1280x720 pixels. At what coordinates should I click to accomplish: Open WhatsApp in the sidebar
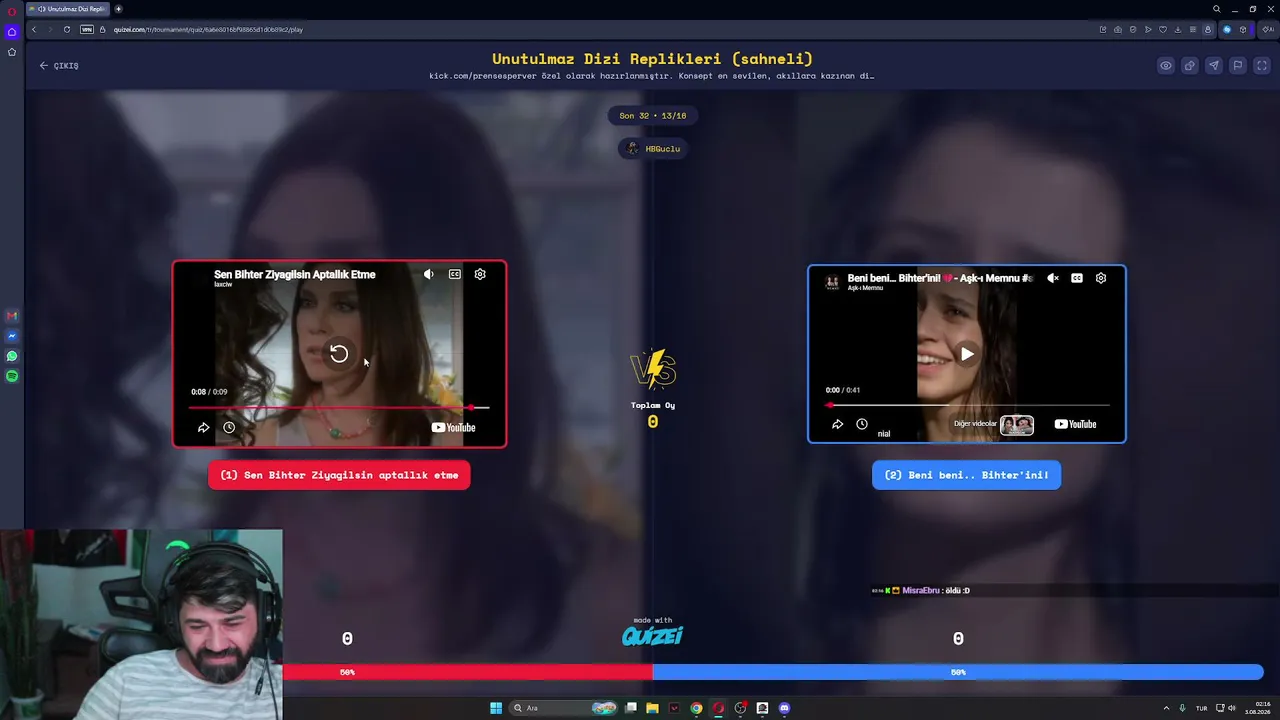coord(12,356)
